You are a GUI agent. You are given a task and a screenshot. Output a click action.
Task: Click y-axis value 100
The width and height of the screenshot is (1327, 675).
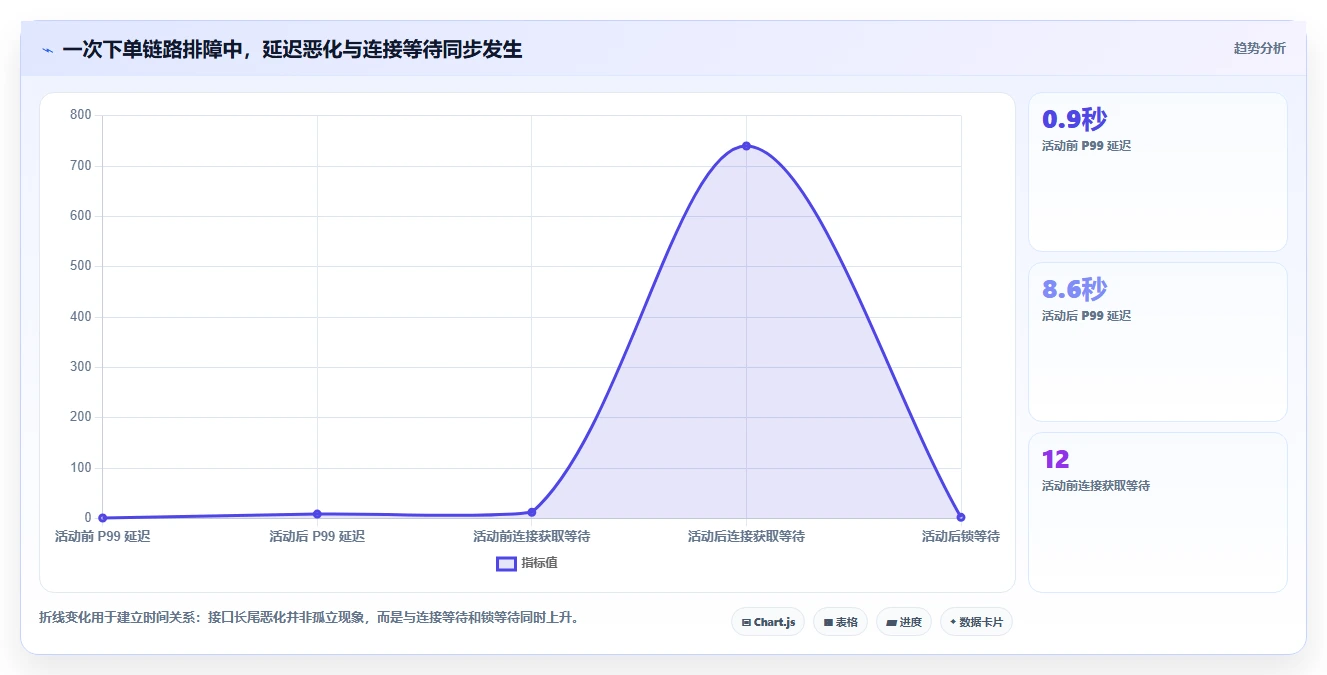81,468
